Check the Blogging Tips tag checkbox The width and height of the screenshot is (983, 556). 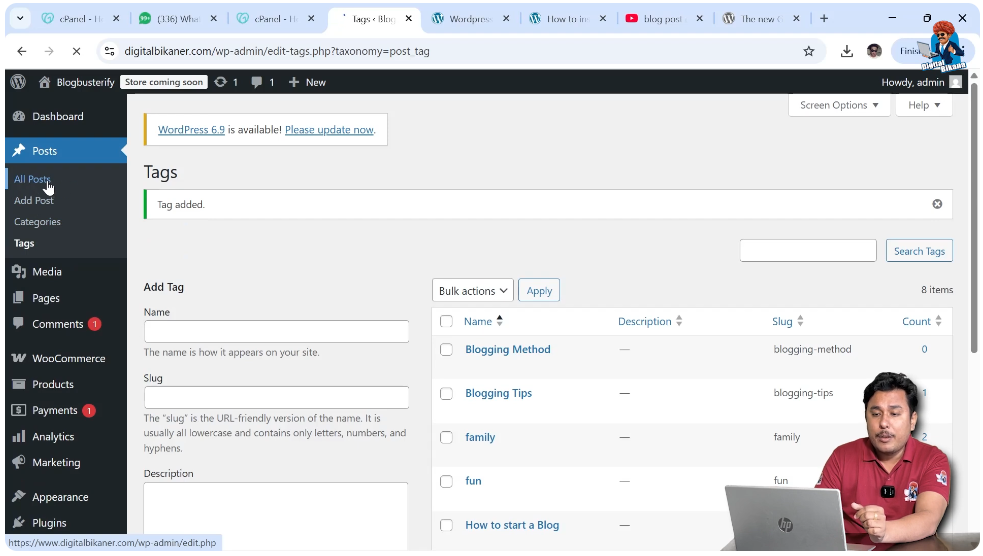pos(446,394)
